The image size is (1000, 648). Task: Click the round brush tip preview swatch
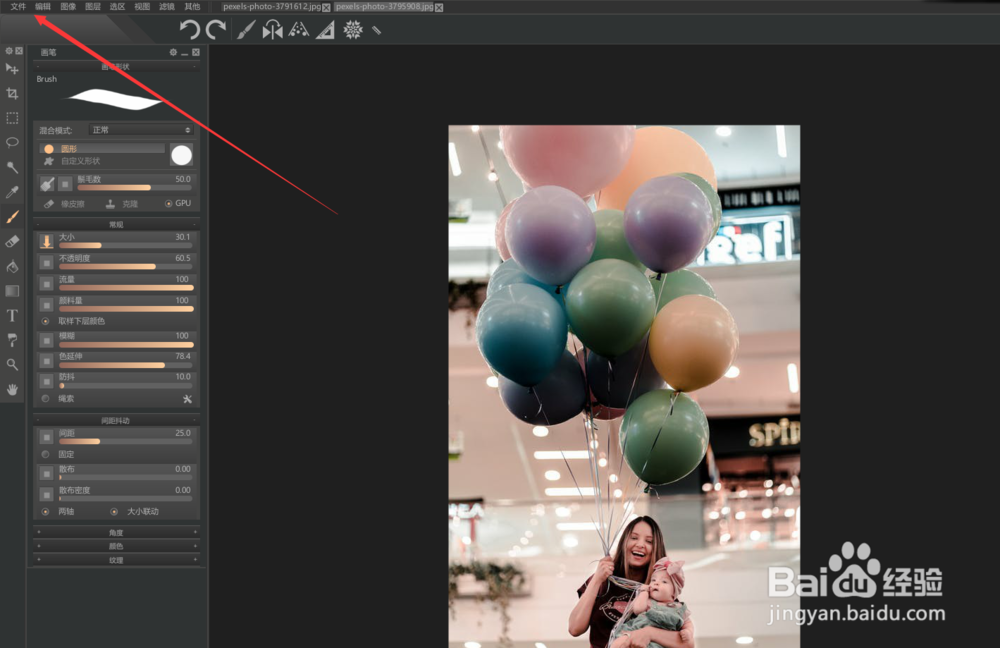(x=182, y=155)
